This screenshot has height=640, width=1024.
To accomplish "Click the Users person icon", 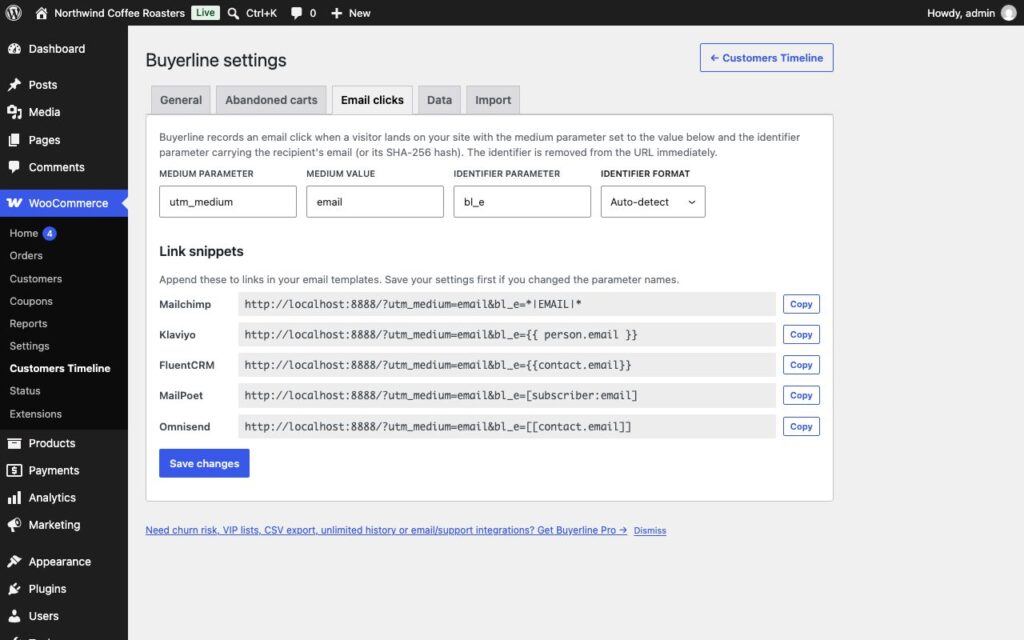I will pos(14,616).
